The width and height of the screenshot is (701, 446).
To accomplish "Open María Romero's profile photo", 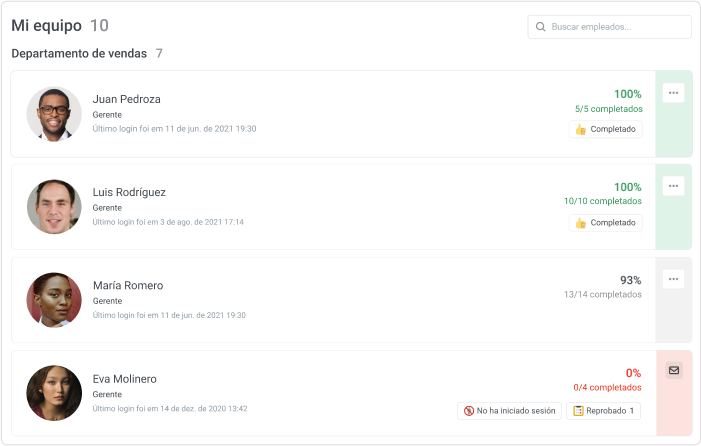I will pyautogui.click(x=54, y=300).
